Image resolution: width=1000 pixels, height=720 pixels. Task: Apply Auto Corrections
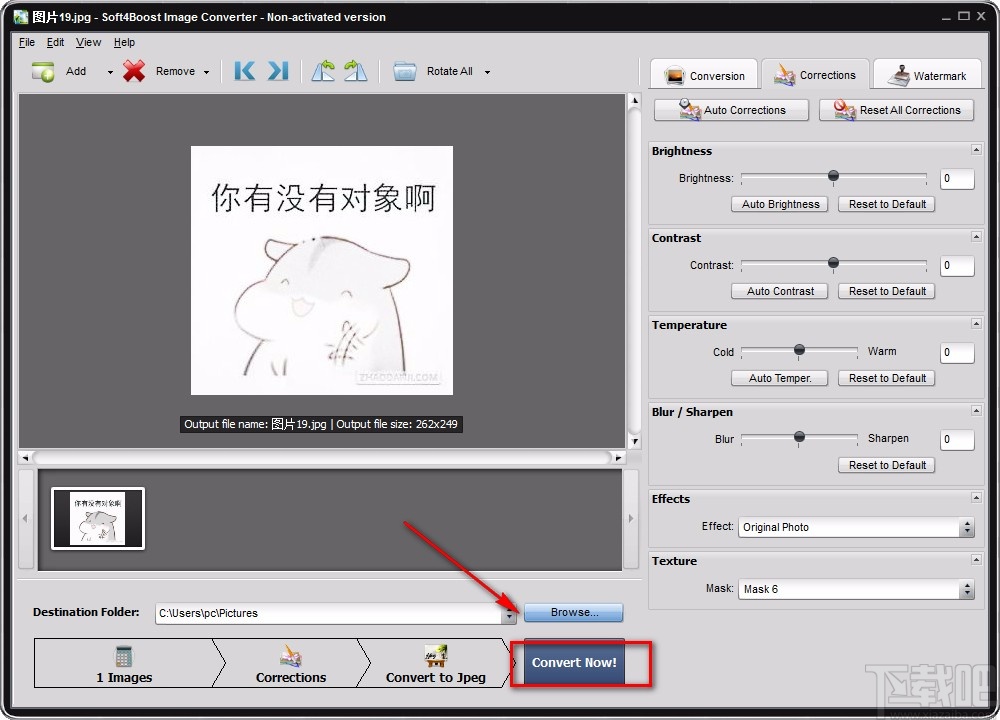point(730,110)
